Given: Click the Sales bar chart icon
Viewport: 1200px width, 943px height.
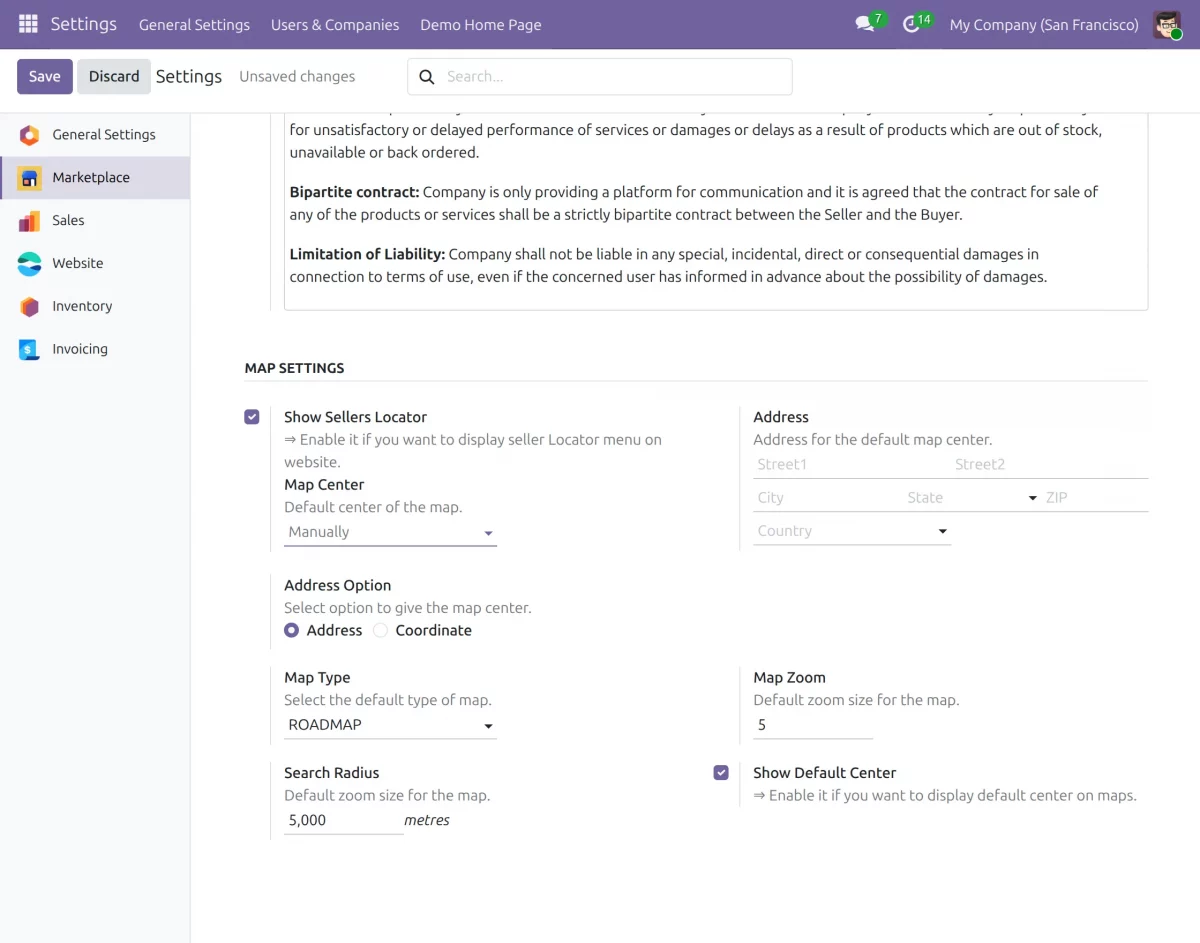Looking at the screenshot, I should (29, 221).
